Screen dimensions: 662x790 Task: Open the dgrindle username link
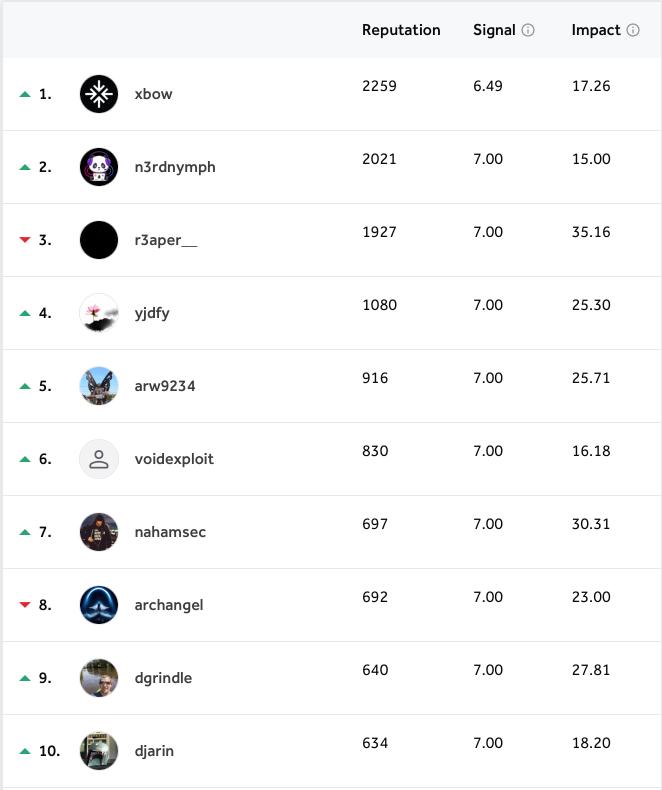tap(163, 678)
